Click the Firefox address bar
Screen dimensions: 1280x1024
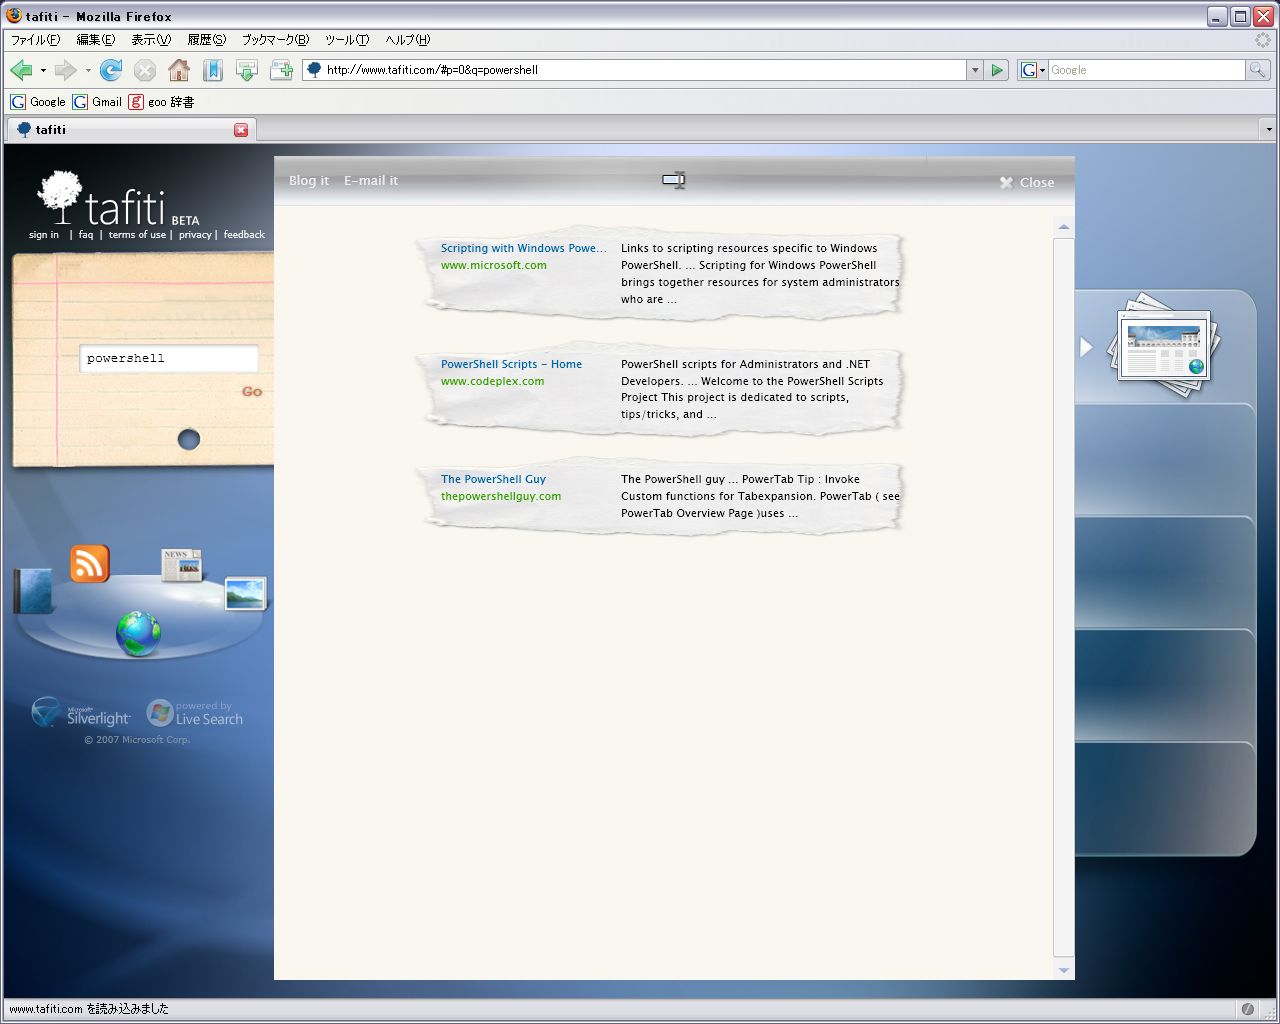635,70
